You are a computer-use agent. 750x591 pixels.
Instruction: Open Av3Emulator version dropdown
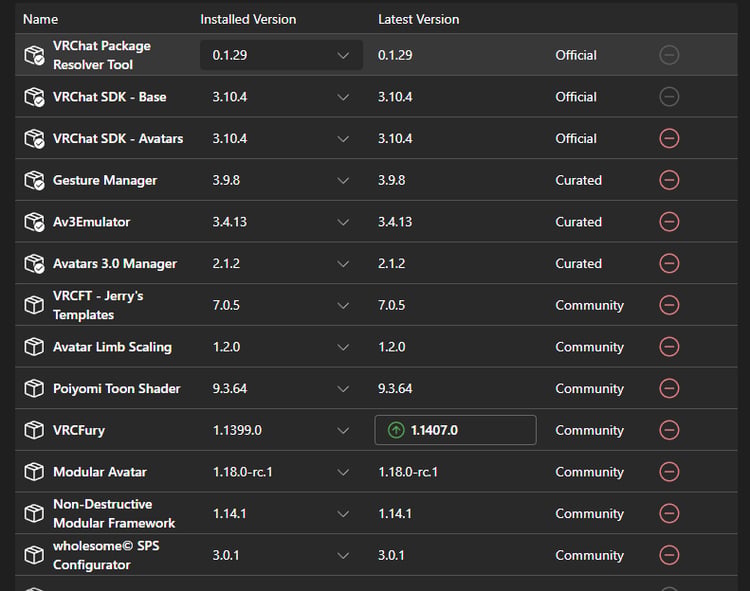281,222
